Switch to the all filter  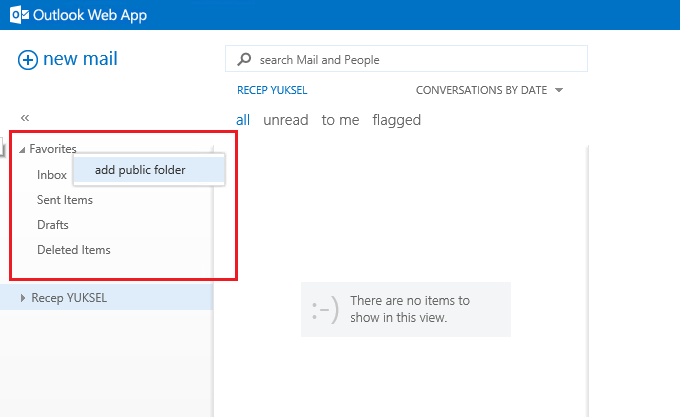click(x=243, y=120)
